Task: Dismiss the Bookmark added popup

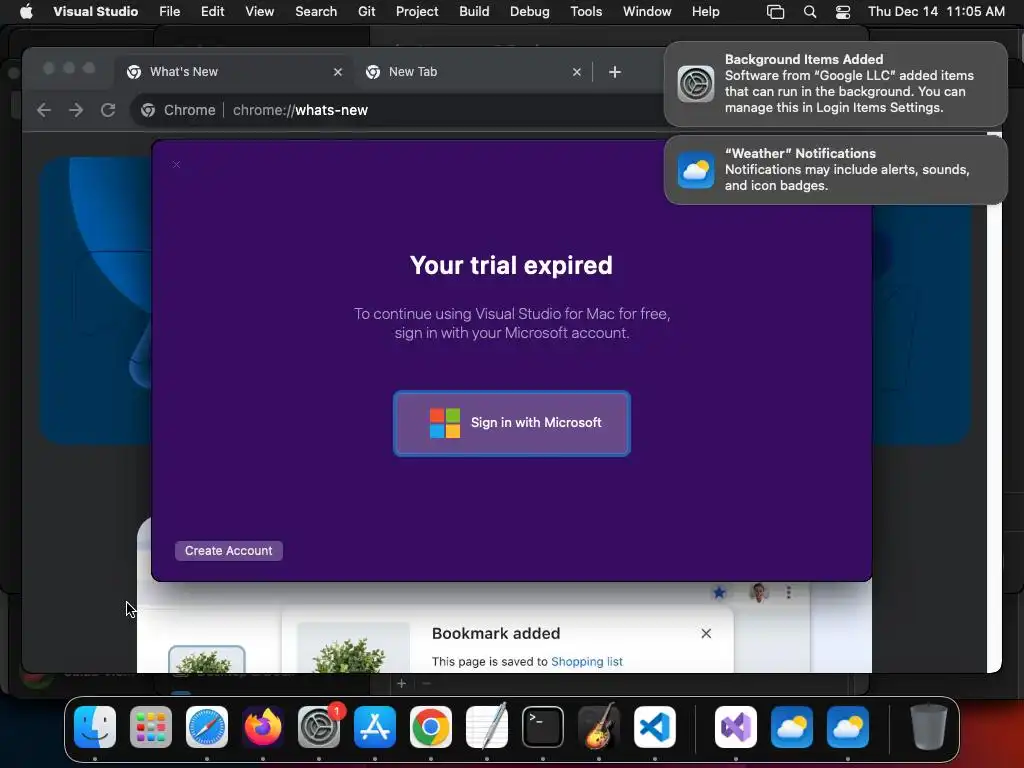Action: (706, 633)
